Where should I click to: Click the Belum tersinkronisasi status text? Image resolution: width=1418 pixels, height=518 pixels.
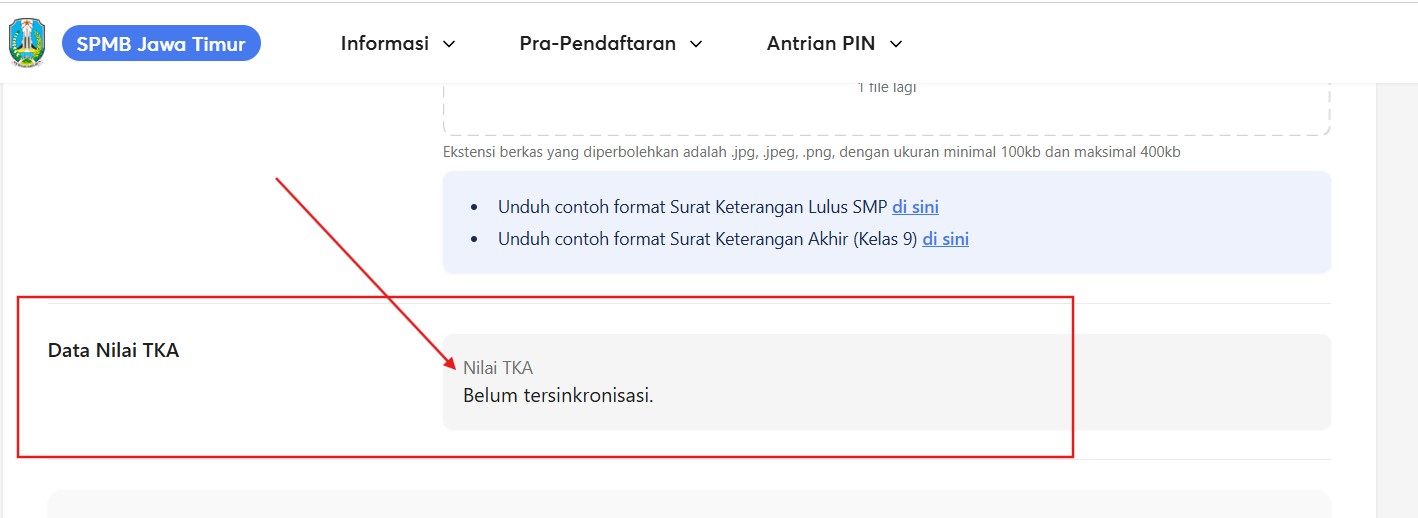(x=558, y=395)
